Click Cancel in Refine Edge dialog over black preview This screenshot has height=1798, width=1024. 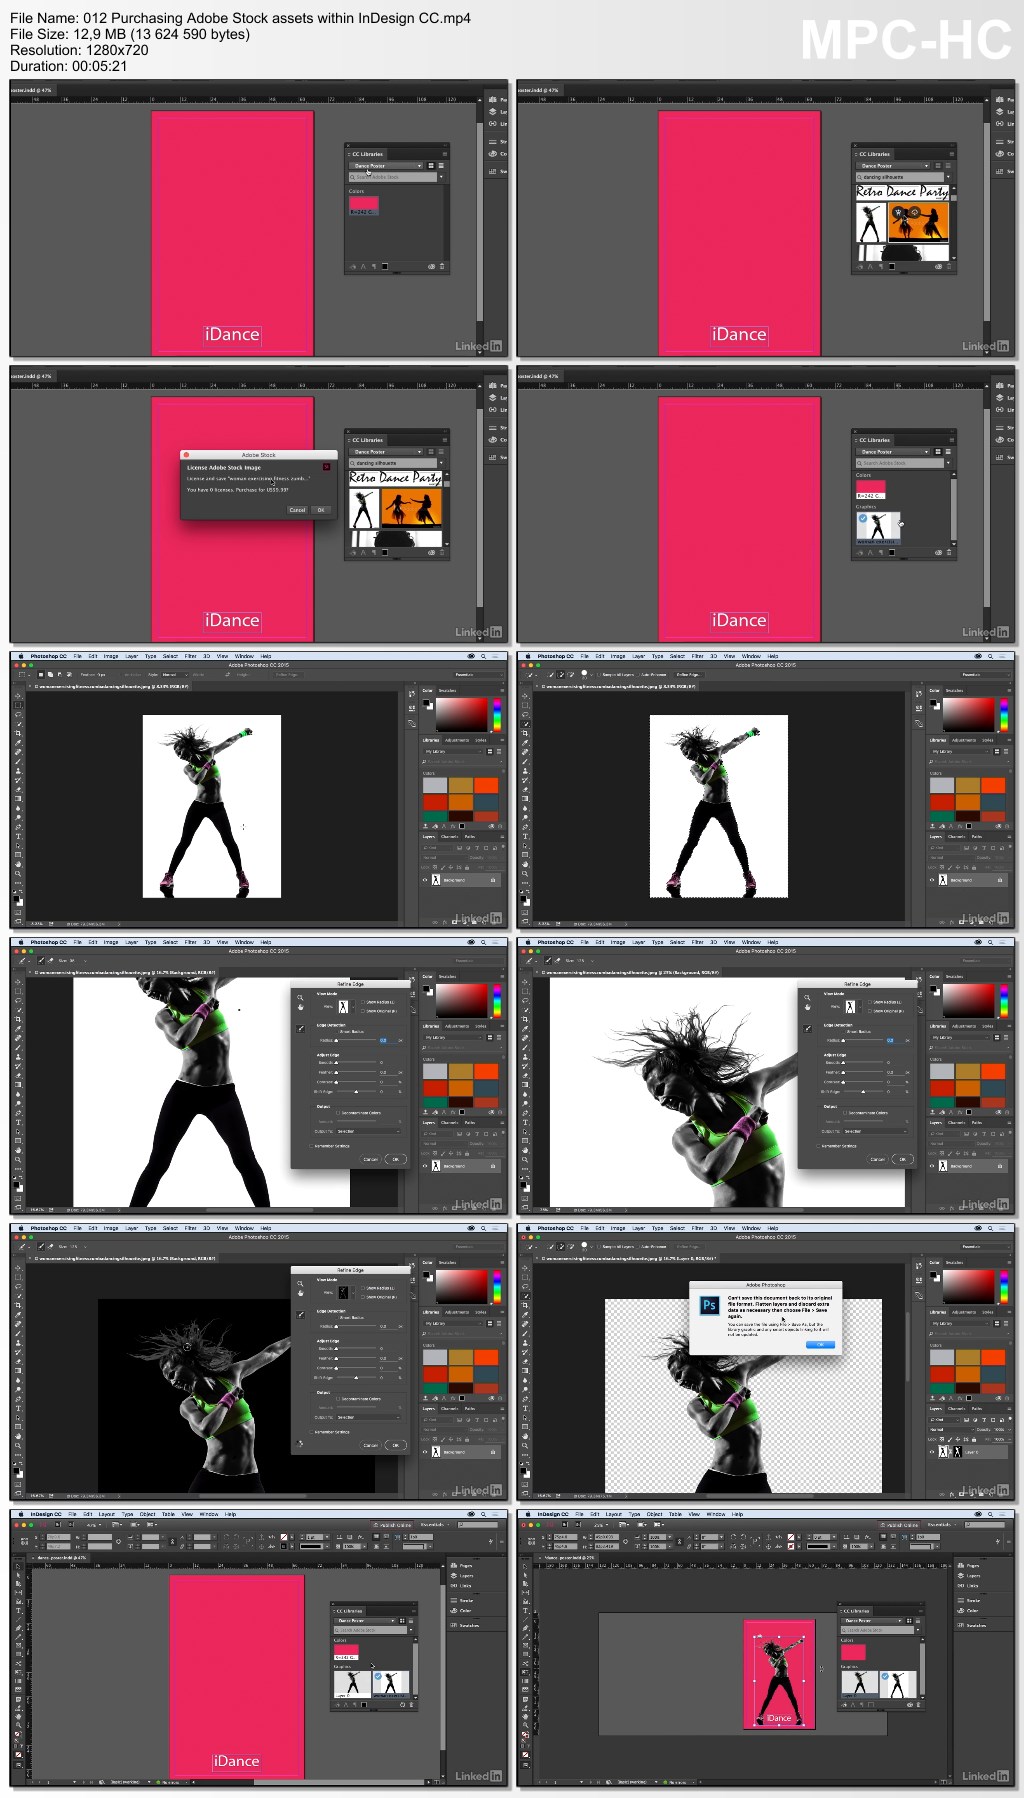pos(371,1445)
